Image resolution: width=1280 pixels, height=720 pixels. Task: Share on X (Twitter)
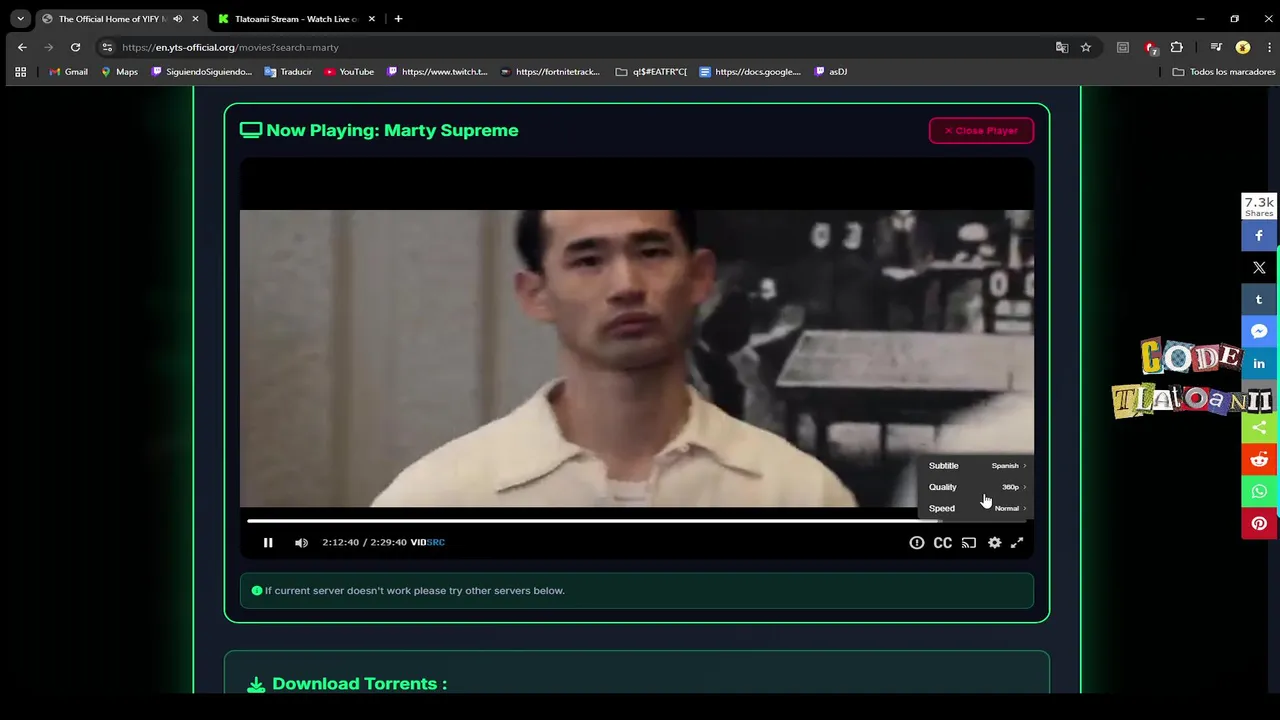(1259, 268)
